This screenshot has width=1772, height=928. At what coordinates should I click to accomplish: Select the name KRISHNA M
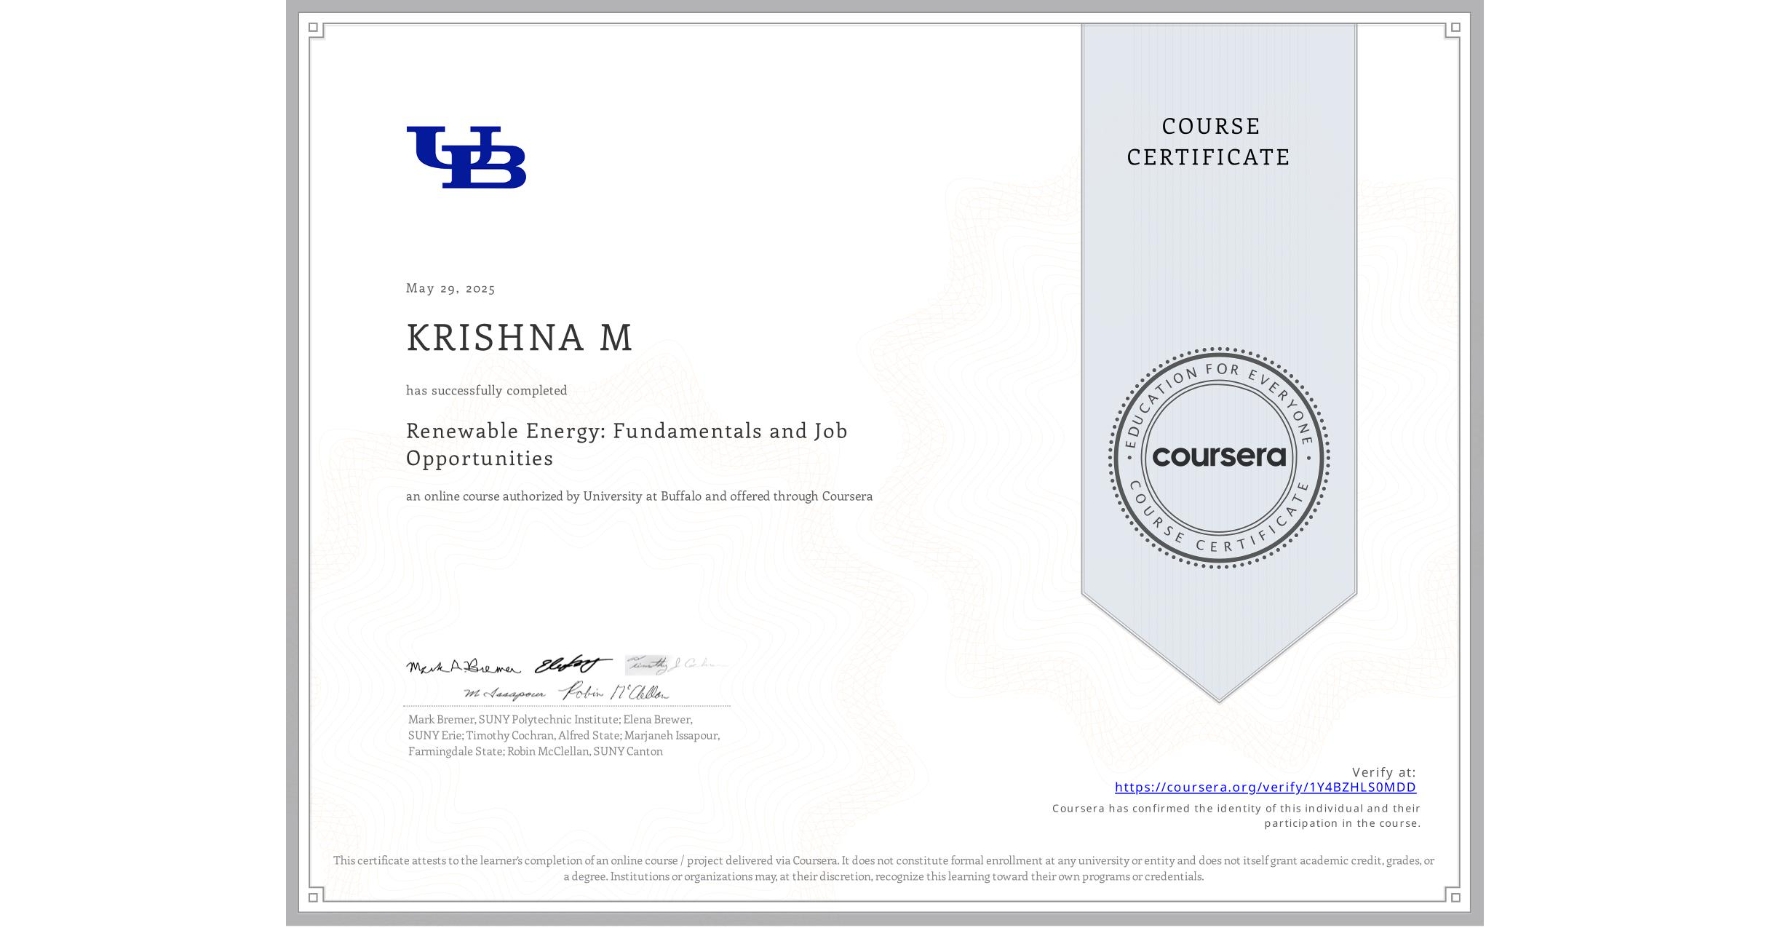pos(520,337)
